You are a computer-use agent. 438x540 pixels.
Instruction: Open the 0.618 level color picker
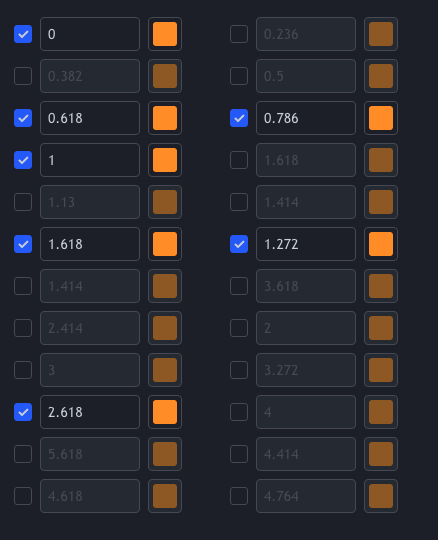[165, 118]
